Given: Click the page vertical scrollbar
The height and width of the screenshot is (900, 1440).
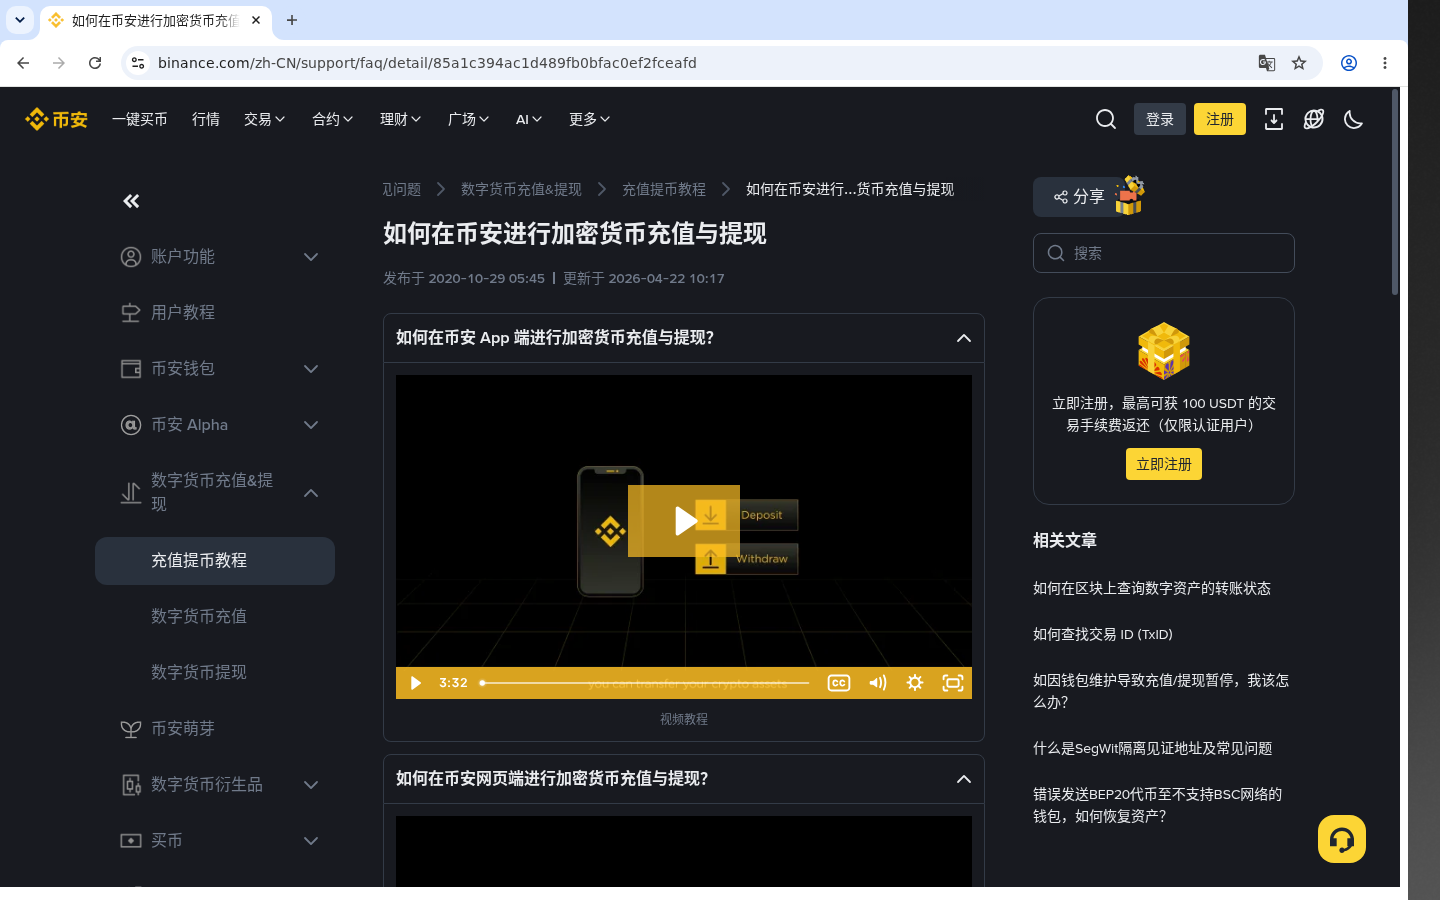Looking at the screenshot, I should (x=1395, y=192).
